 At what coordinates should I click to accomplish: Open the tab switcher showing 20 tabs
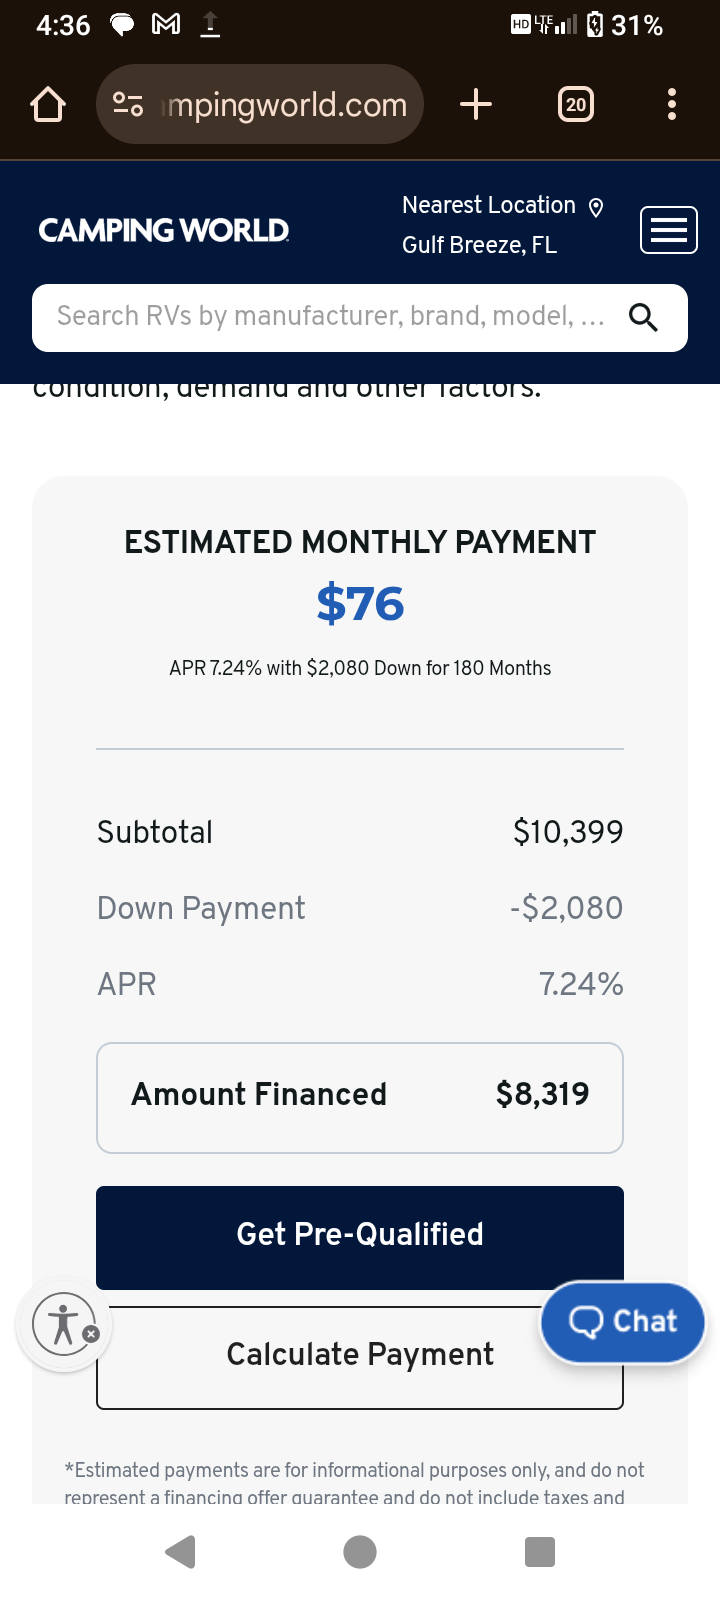575,104
